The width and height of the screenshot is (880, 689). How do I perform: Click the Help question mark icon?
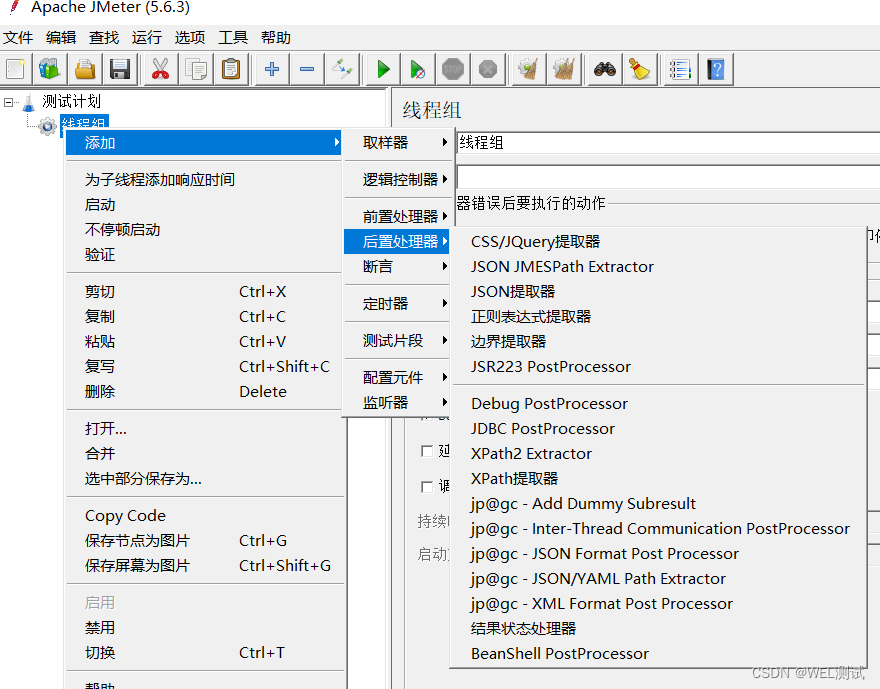point(716,69)
